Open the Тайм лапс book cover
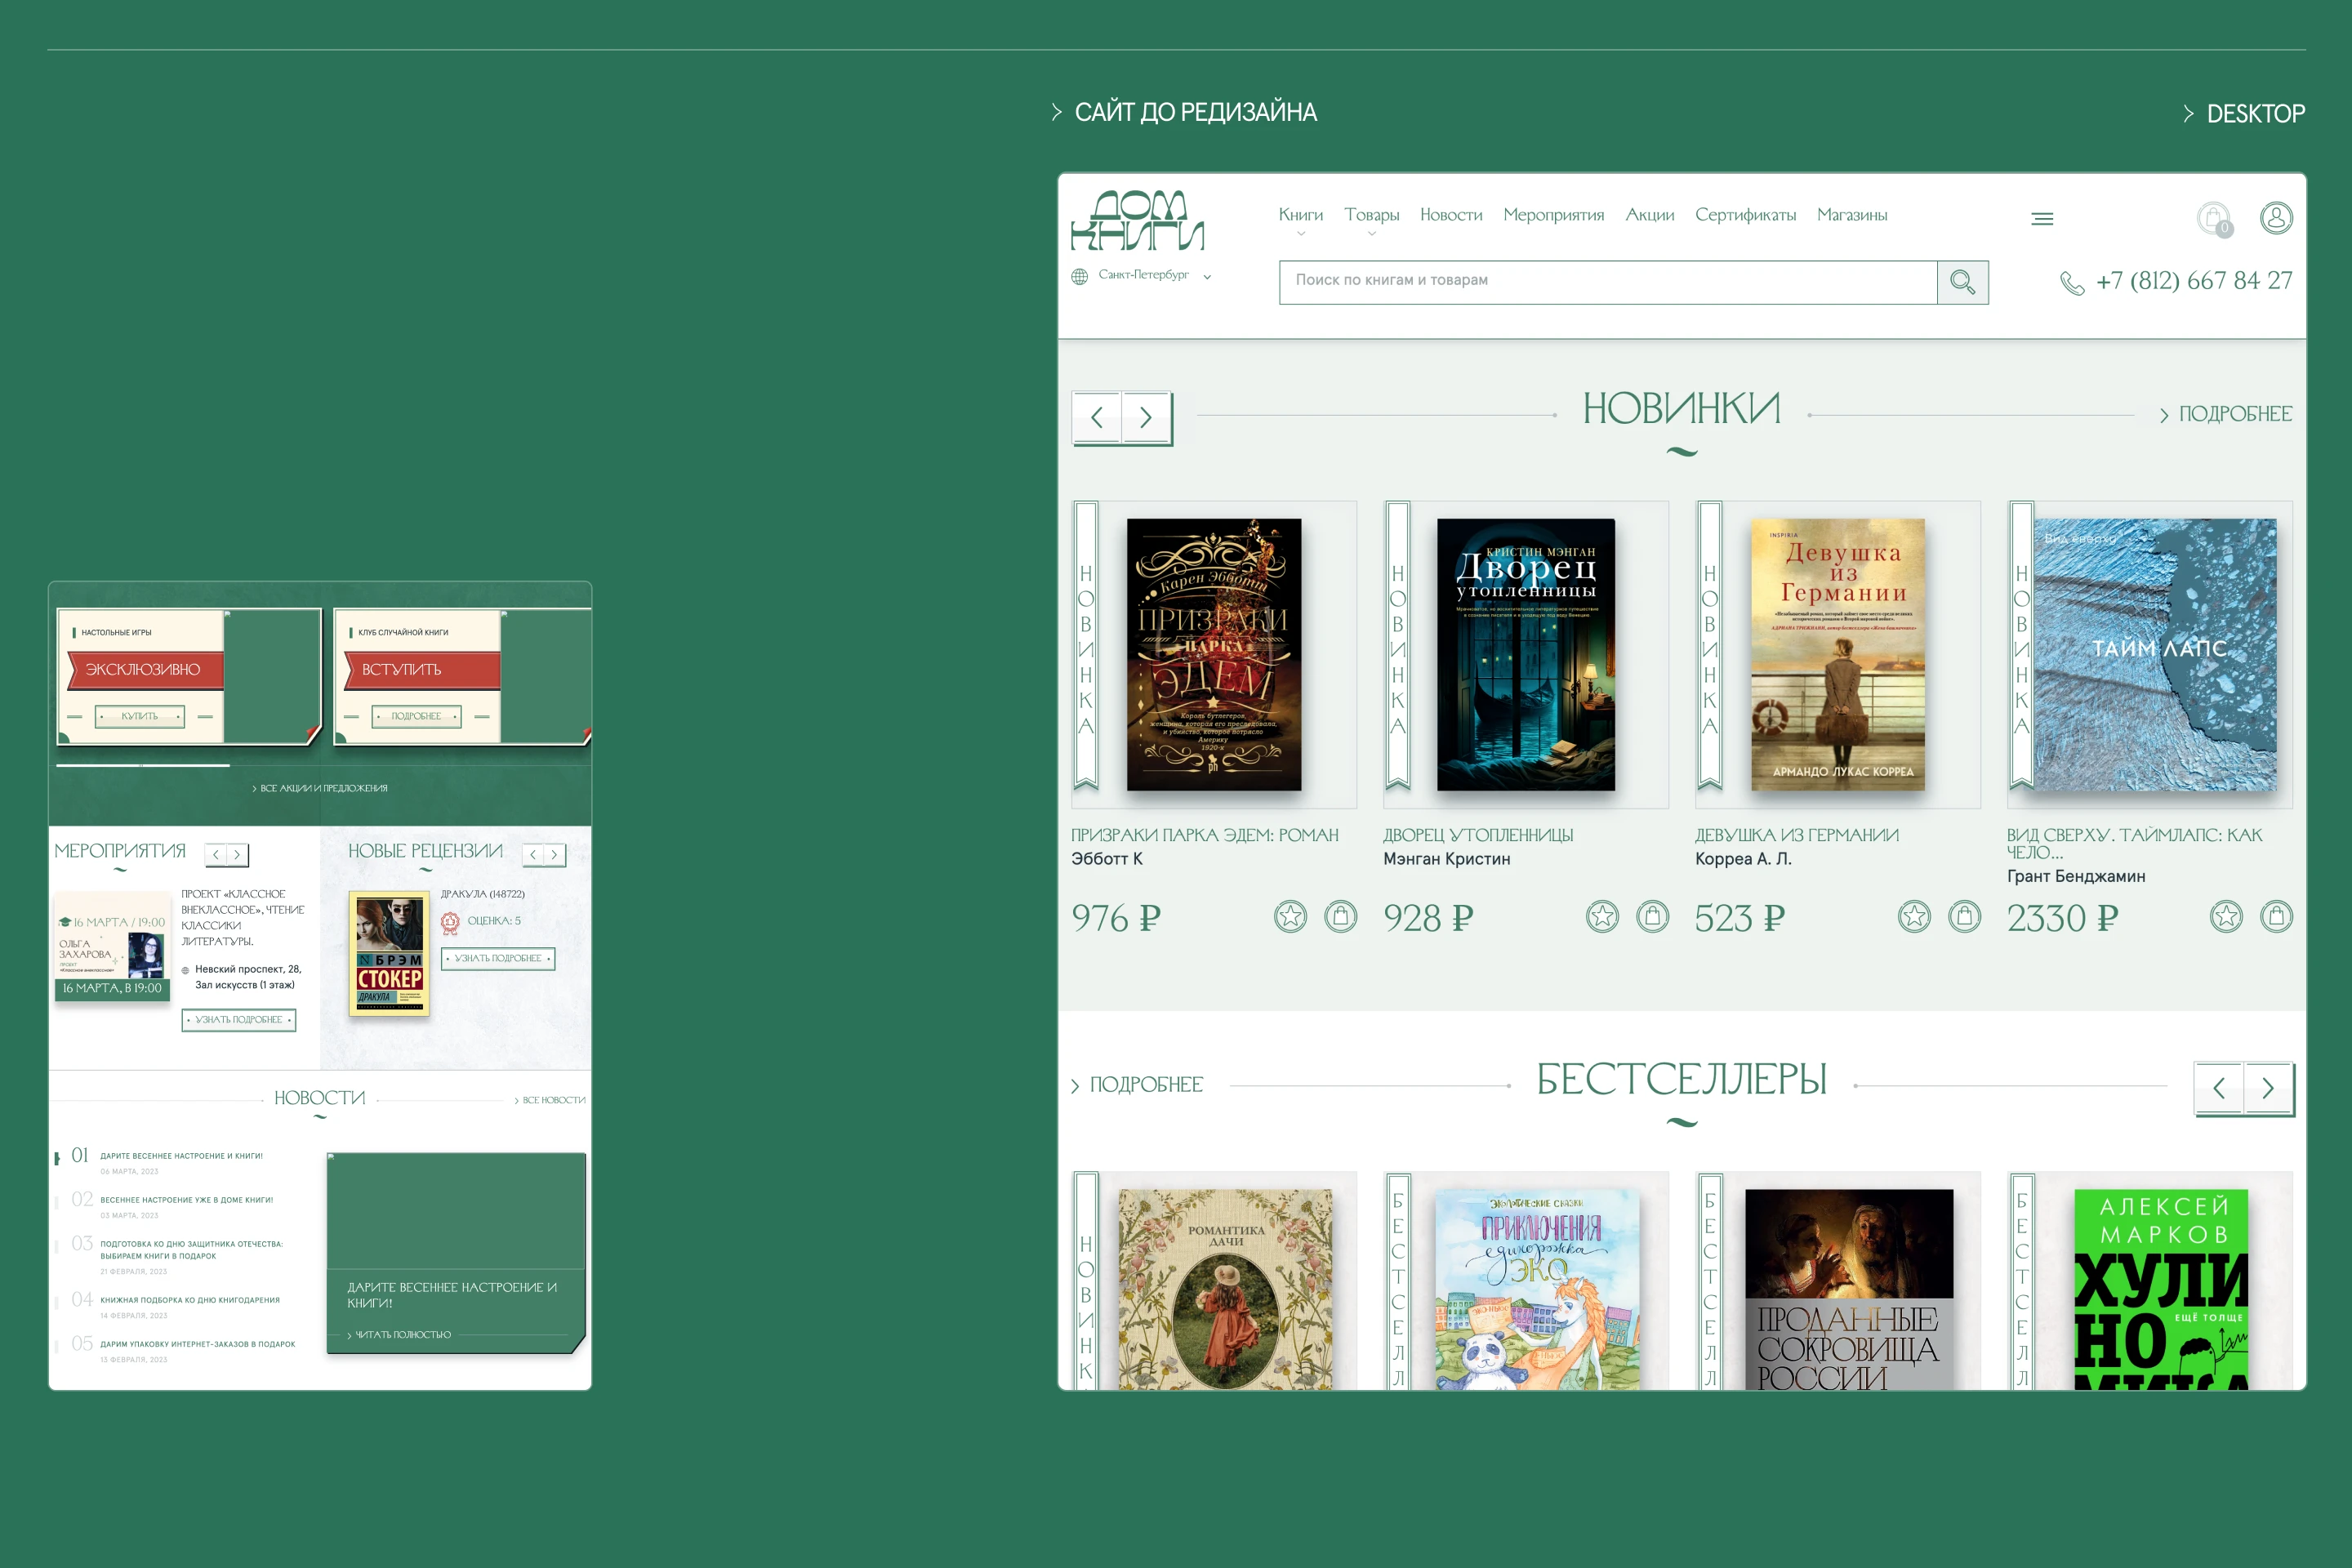The height and width of the screenshot is (1568, 2352). pyautogui.click(x=2155, y=655)
